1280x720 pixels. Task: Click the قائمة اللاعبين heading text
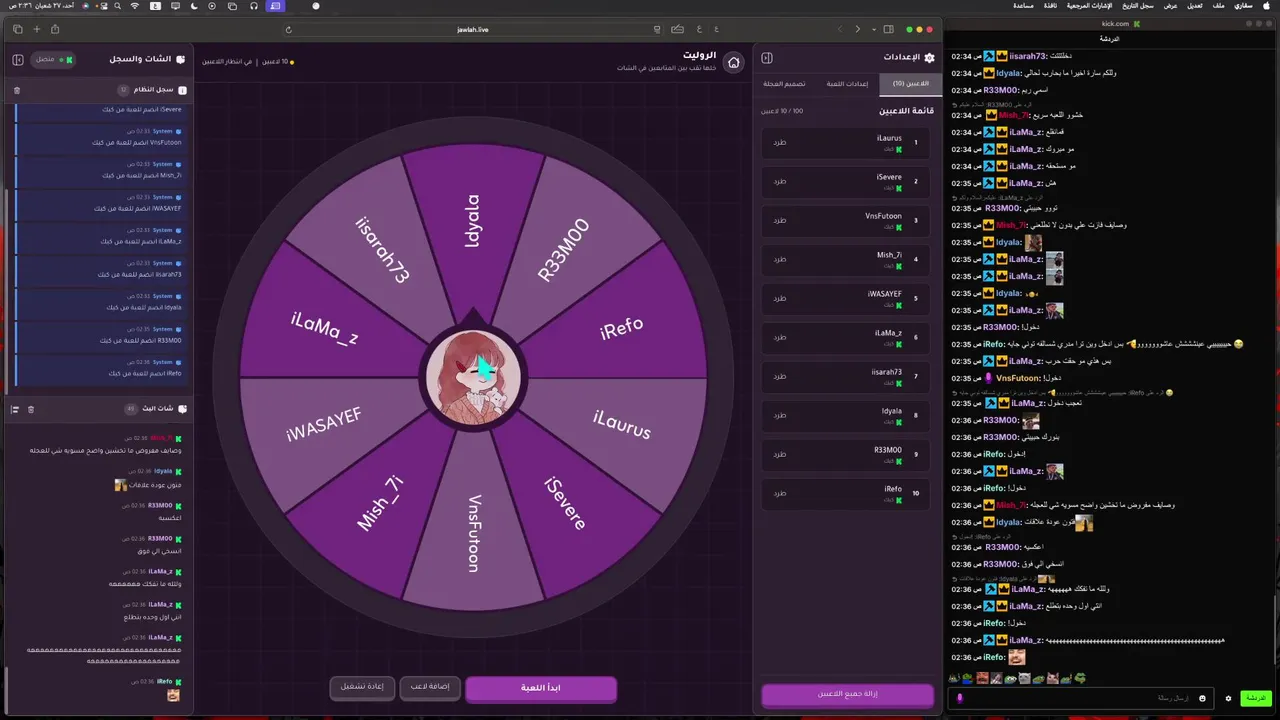(x=906, y=111)
